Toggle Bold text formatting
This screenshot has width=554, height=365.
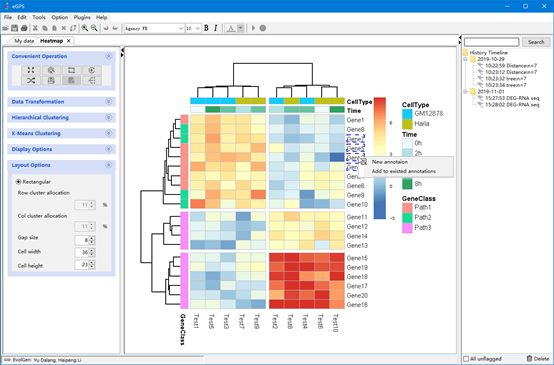click(206, 28)
